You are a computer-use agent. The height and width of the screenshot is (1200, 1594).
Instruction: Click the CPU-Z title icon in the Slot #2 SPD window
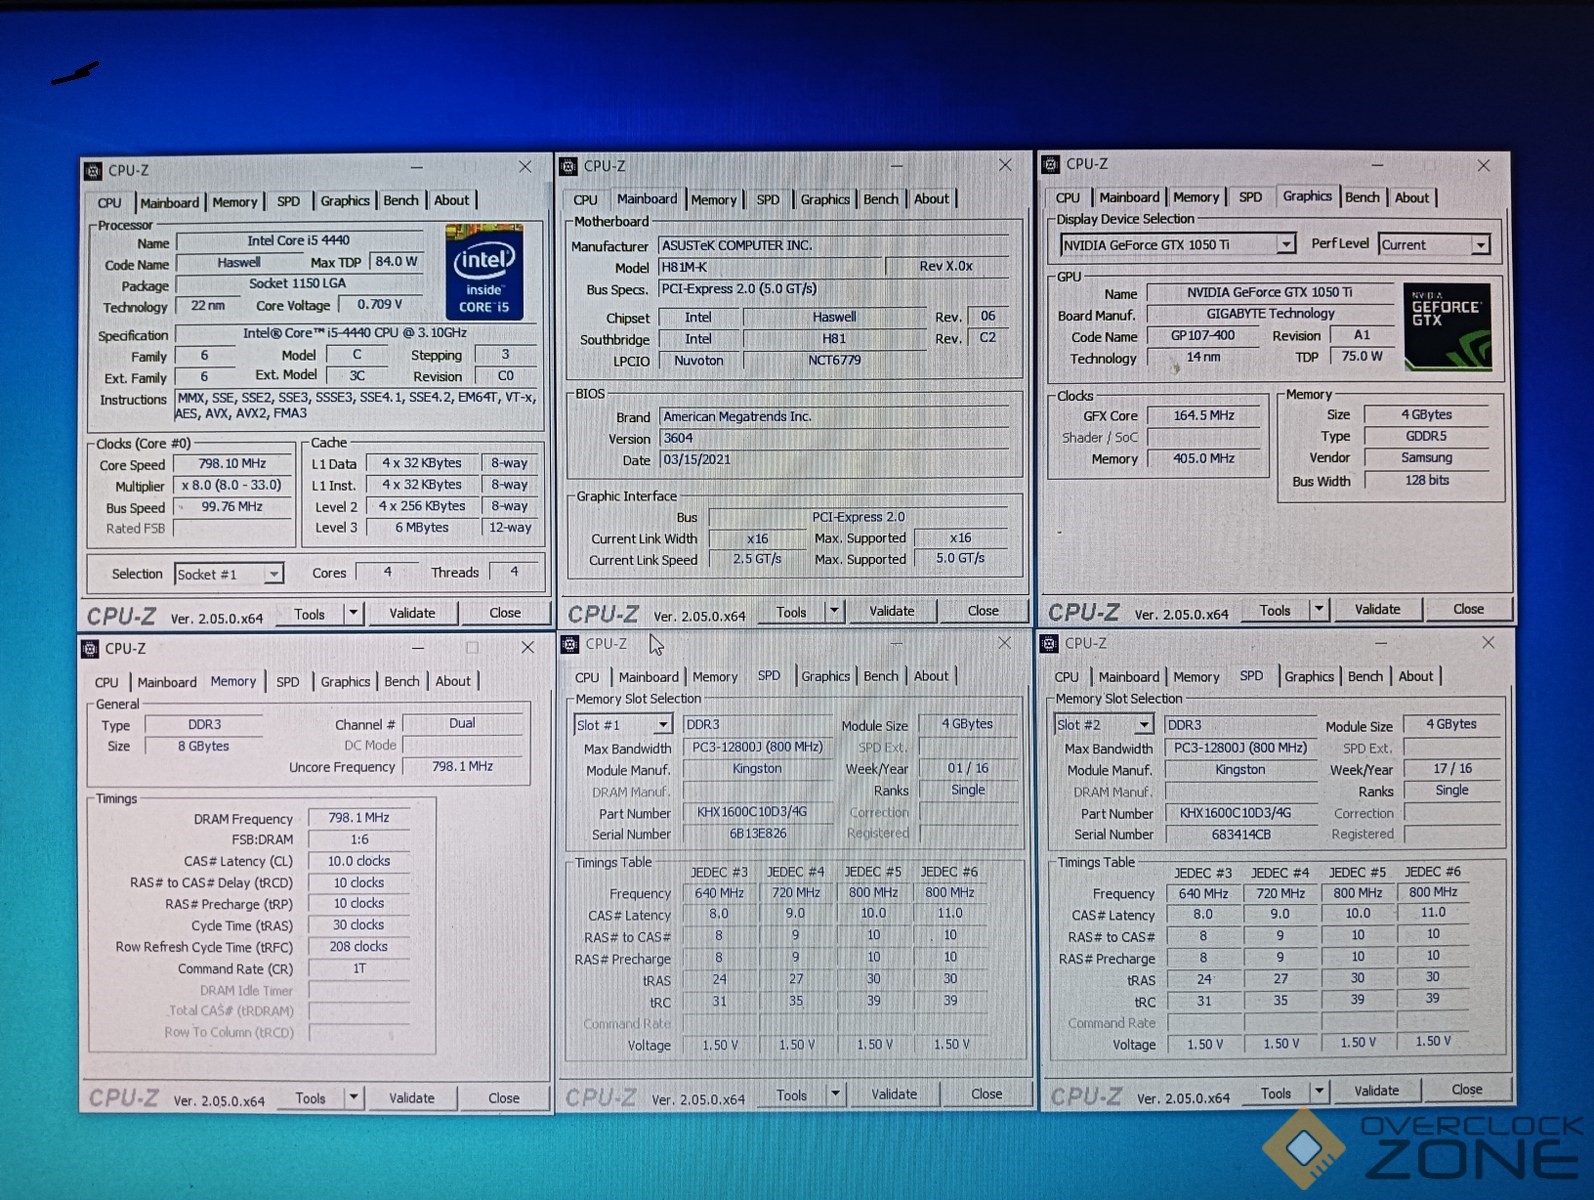tap(1049, 643)
